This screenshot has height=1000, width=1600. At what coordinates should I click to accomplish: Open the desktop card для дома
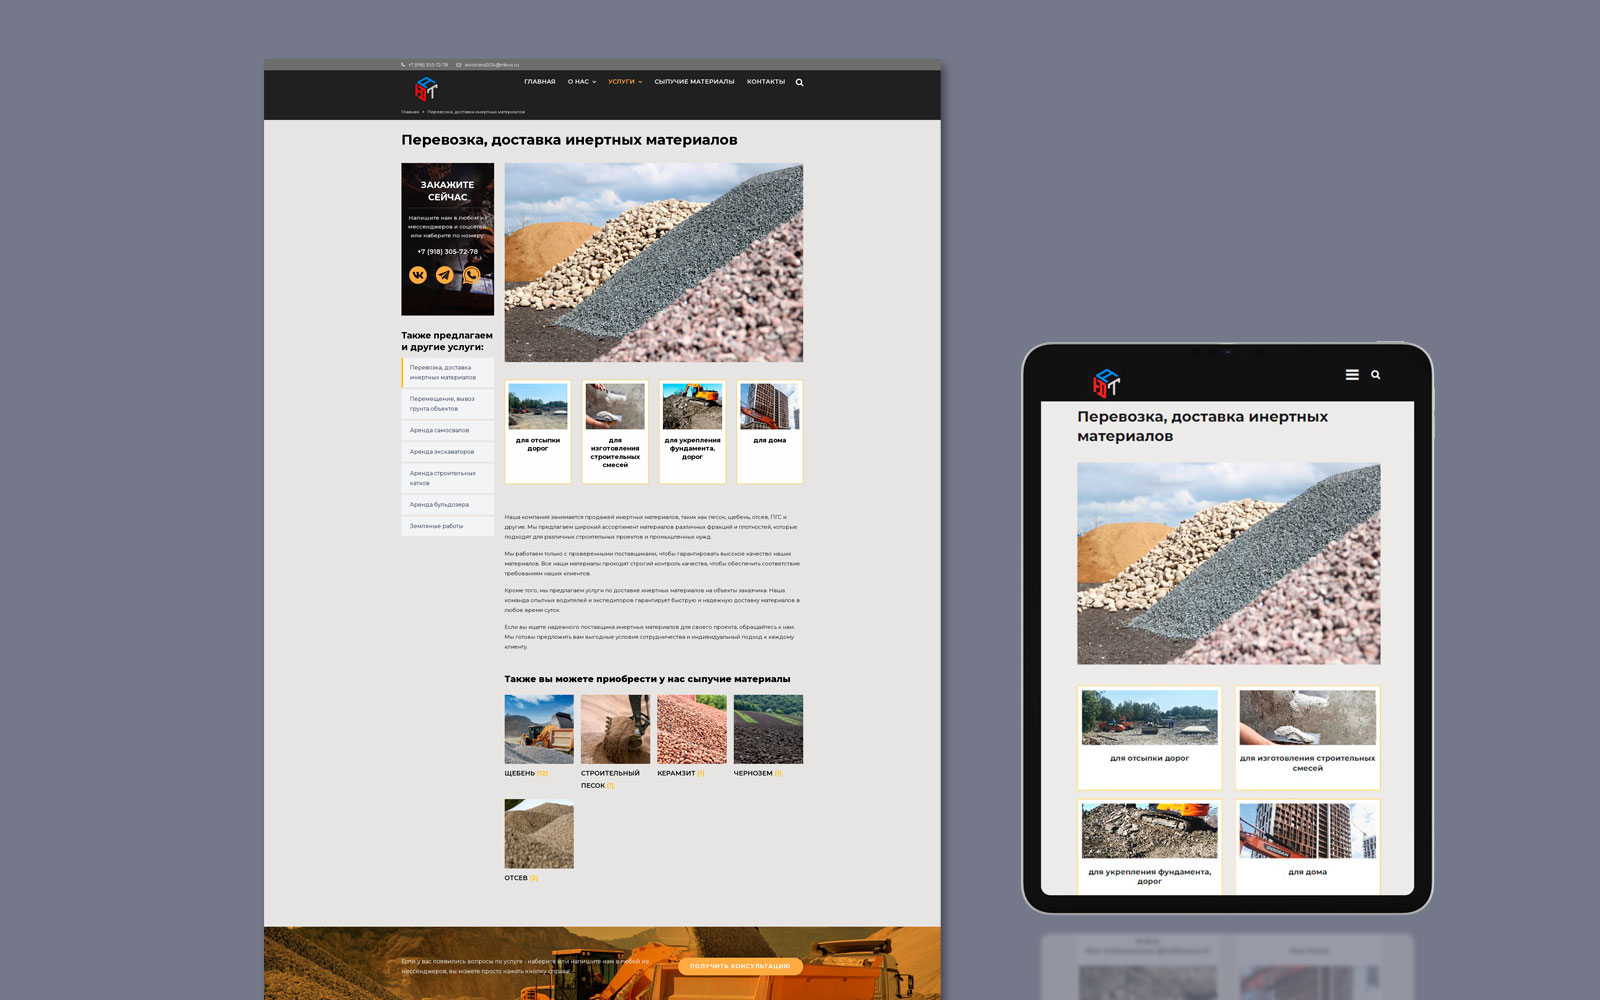point(770,432)
